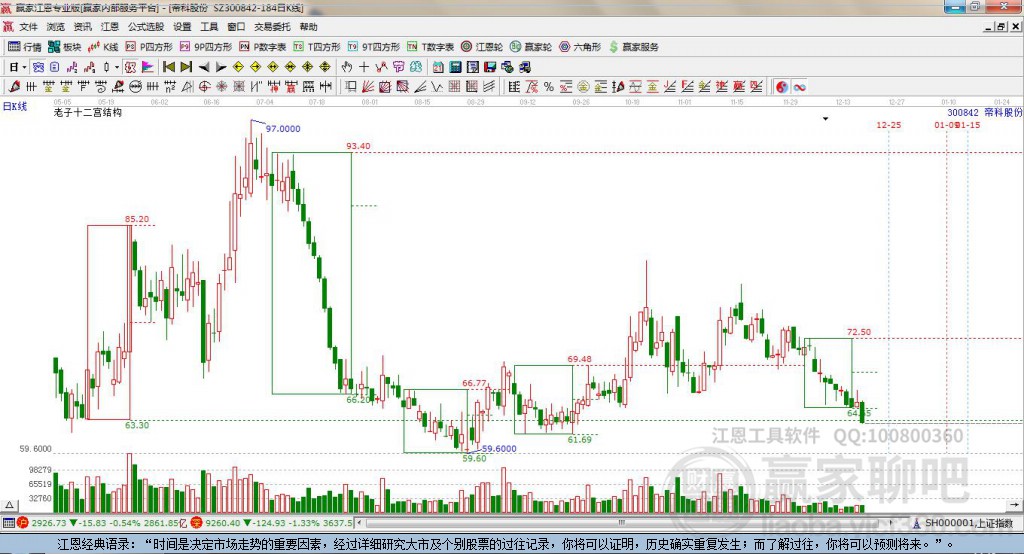This screenshot has width=1024, height=554.
Task: Click the colored flag icon
Action: point(148,67)
